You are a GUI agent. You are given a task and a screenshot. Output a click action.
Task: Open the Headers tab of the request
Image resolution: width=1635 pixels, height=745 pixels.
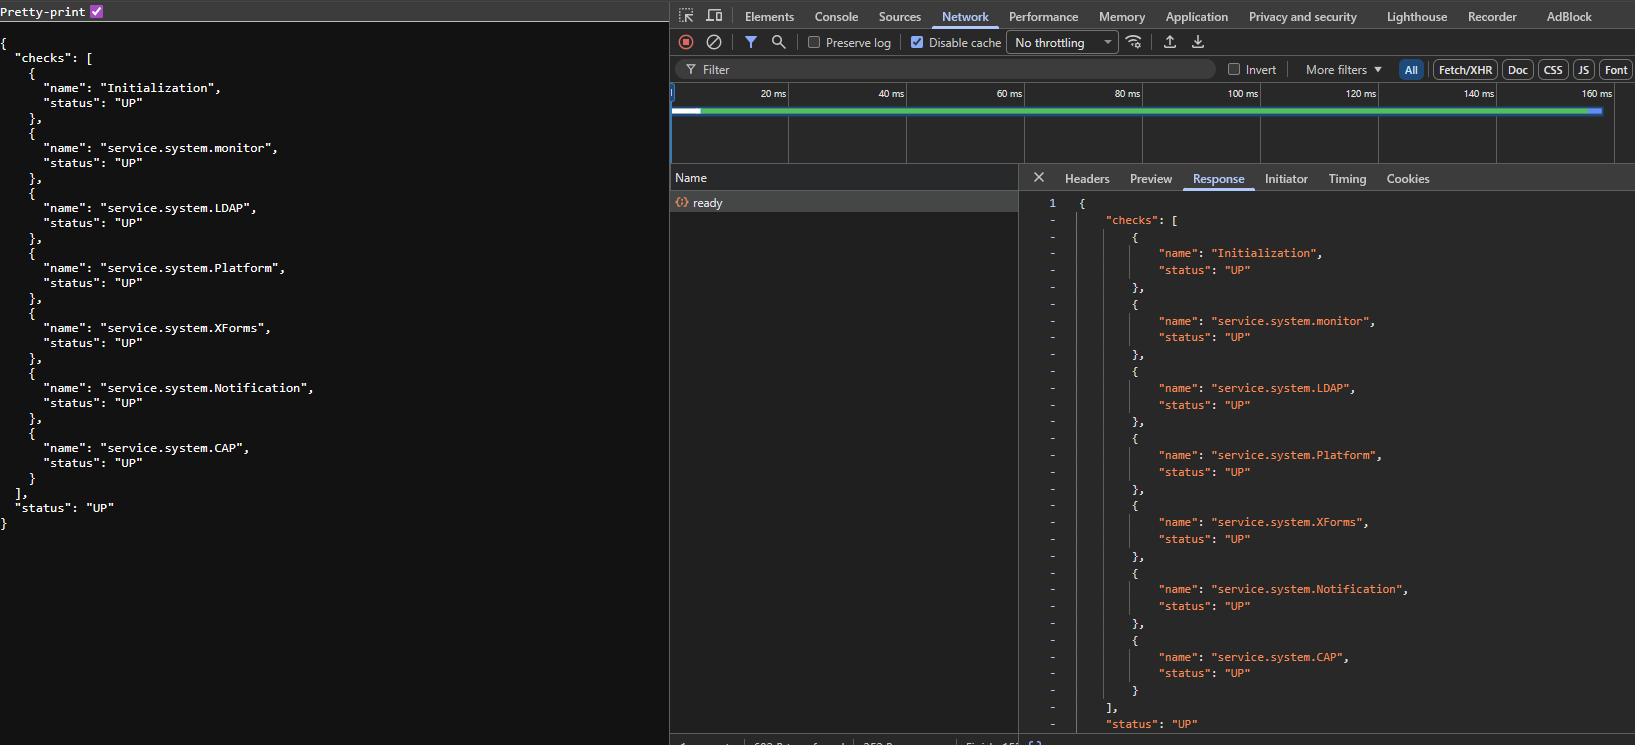(1087, 179)
